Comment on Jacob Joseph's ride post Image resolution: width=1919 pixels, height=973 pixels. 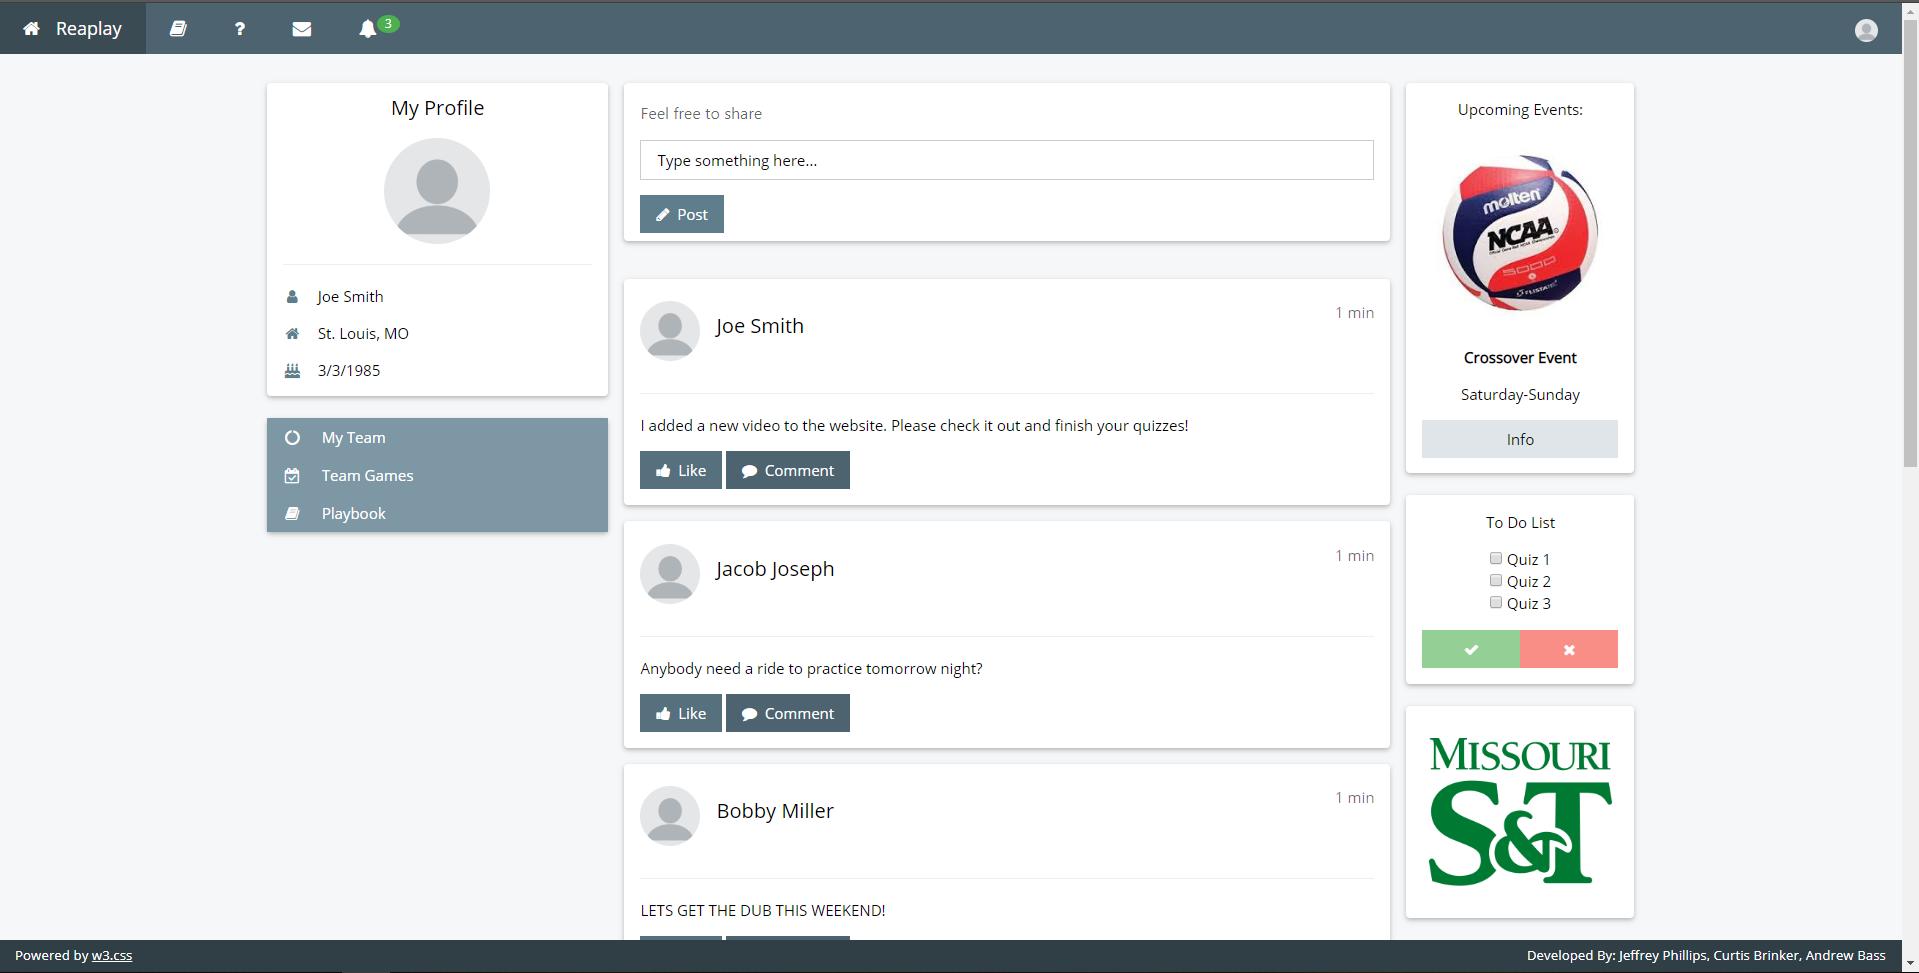(x=787, y=713)
